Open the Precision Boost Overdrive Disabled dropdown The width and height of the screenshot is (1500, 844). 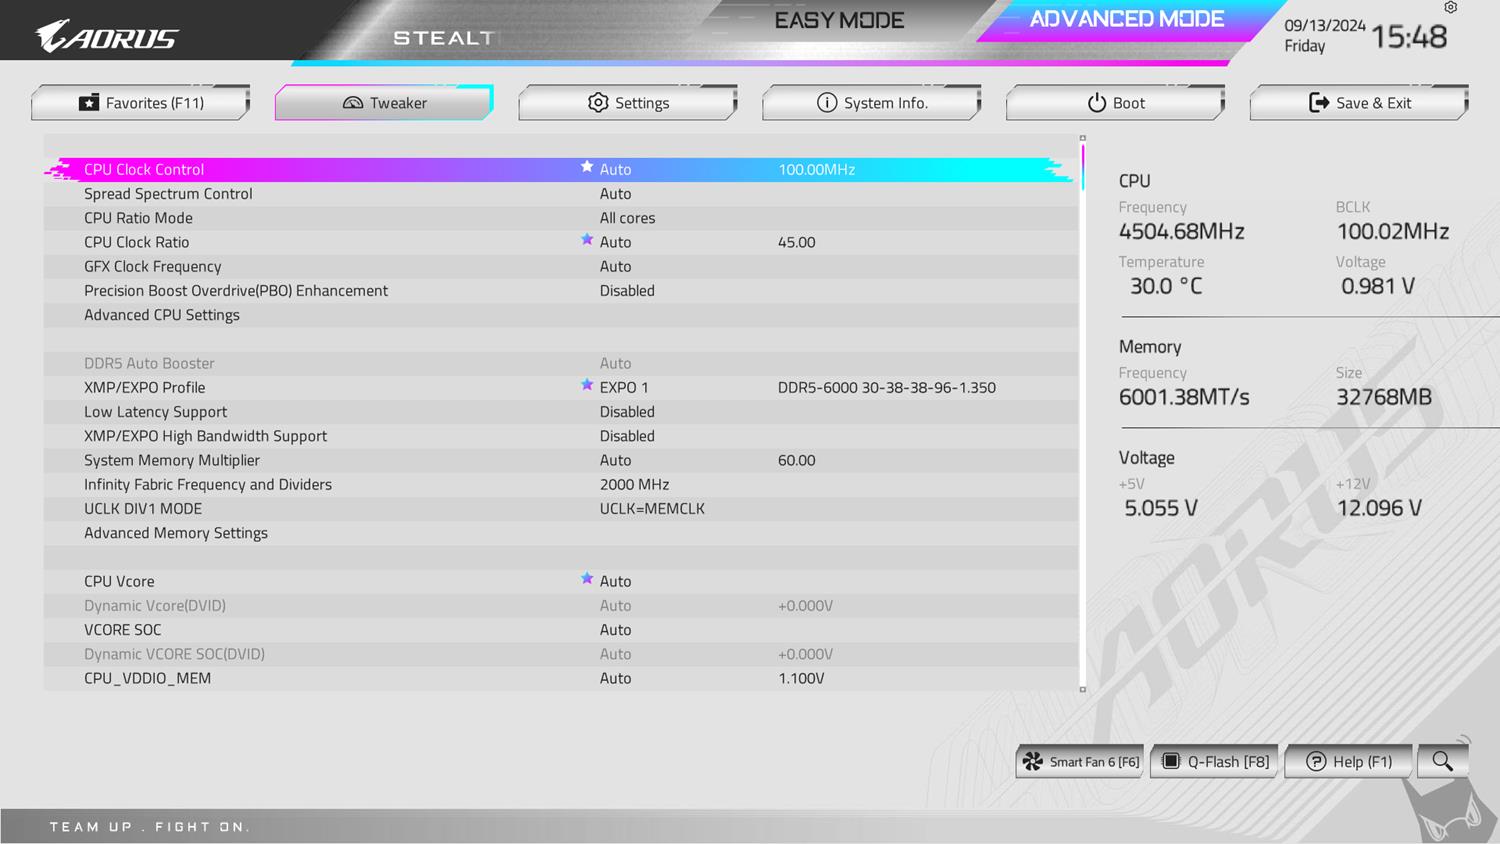627,291
